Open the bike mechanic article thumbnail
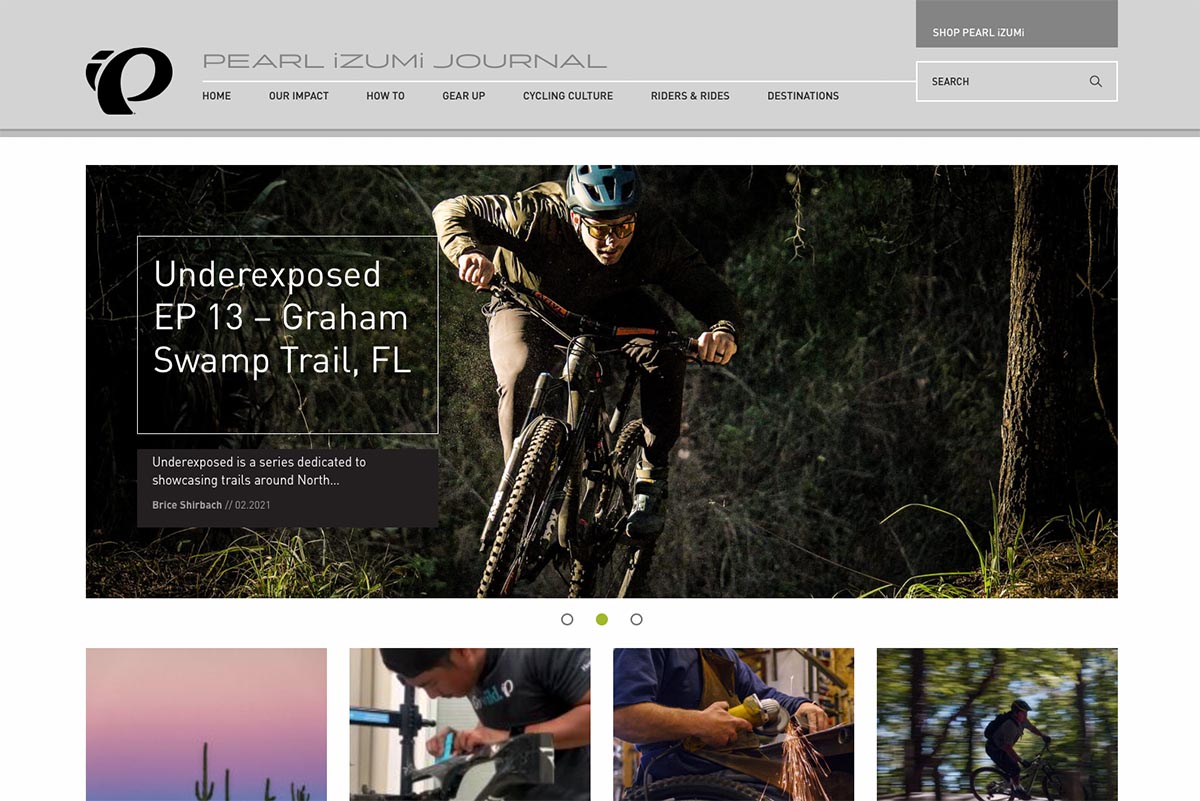The height and width of the screenshot is (801, 1200). 470,724
